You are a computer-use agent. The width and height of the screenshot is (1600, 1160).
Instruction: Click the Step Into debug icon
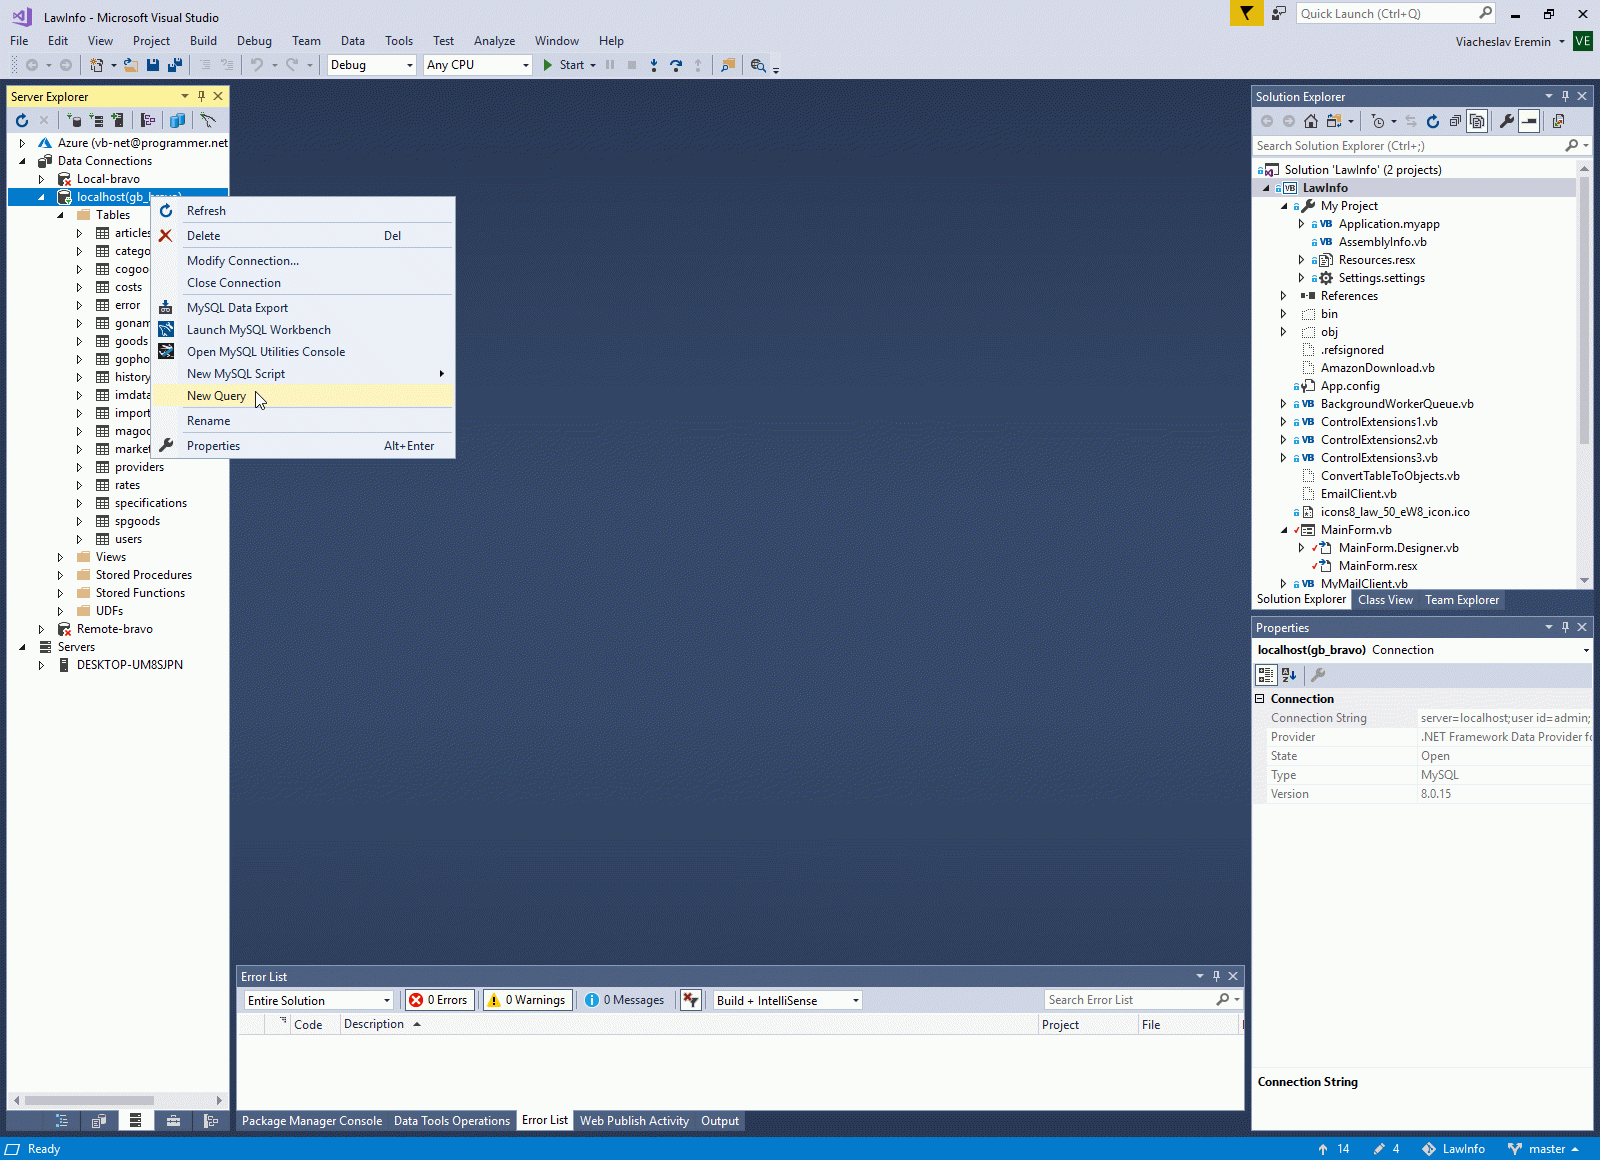coord(654,65)
